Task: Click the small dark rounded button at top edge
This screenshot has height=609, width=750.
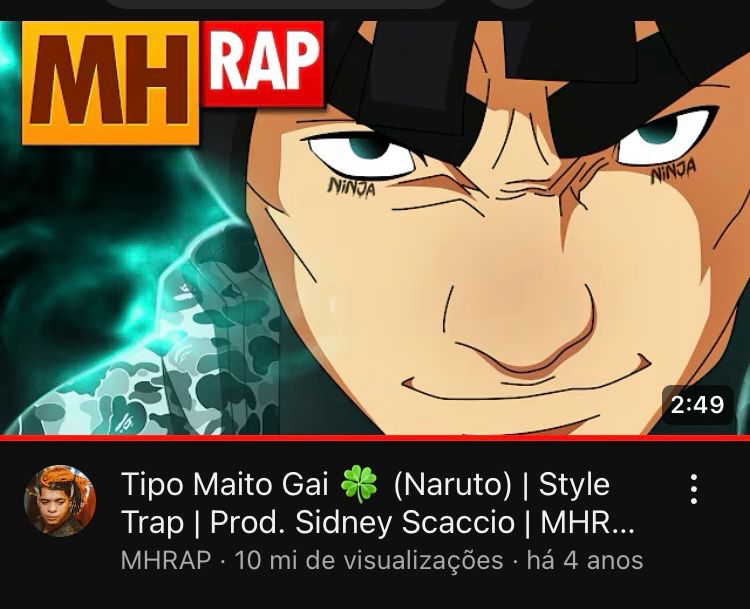Action: point(512,3)
